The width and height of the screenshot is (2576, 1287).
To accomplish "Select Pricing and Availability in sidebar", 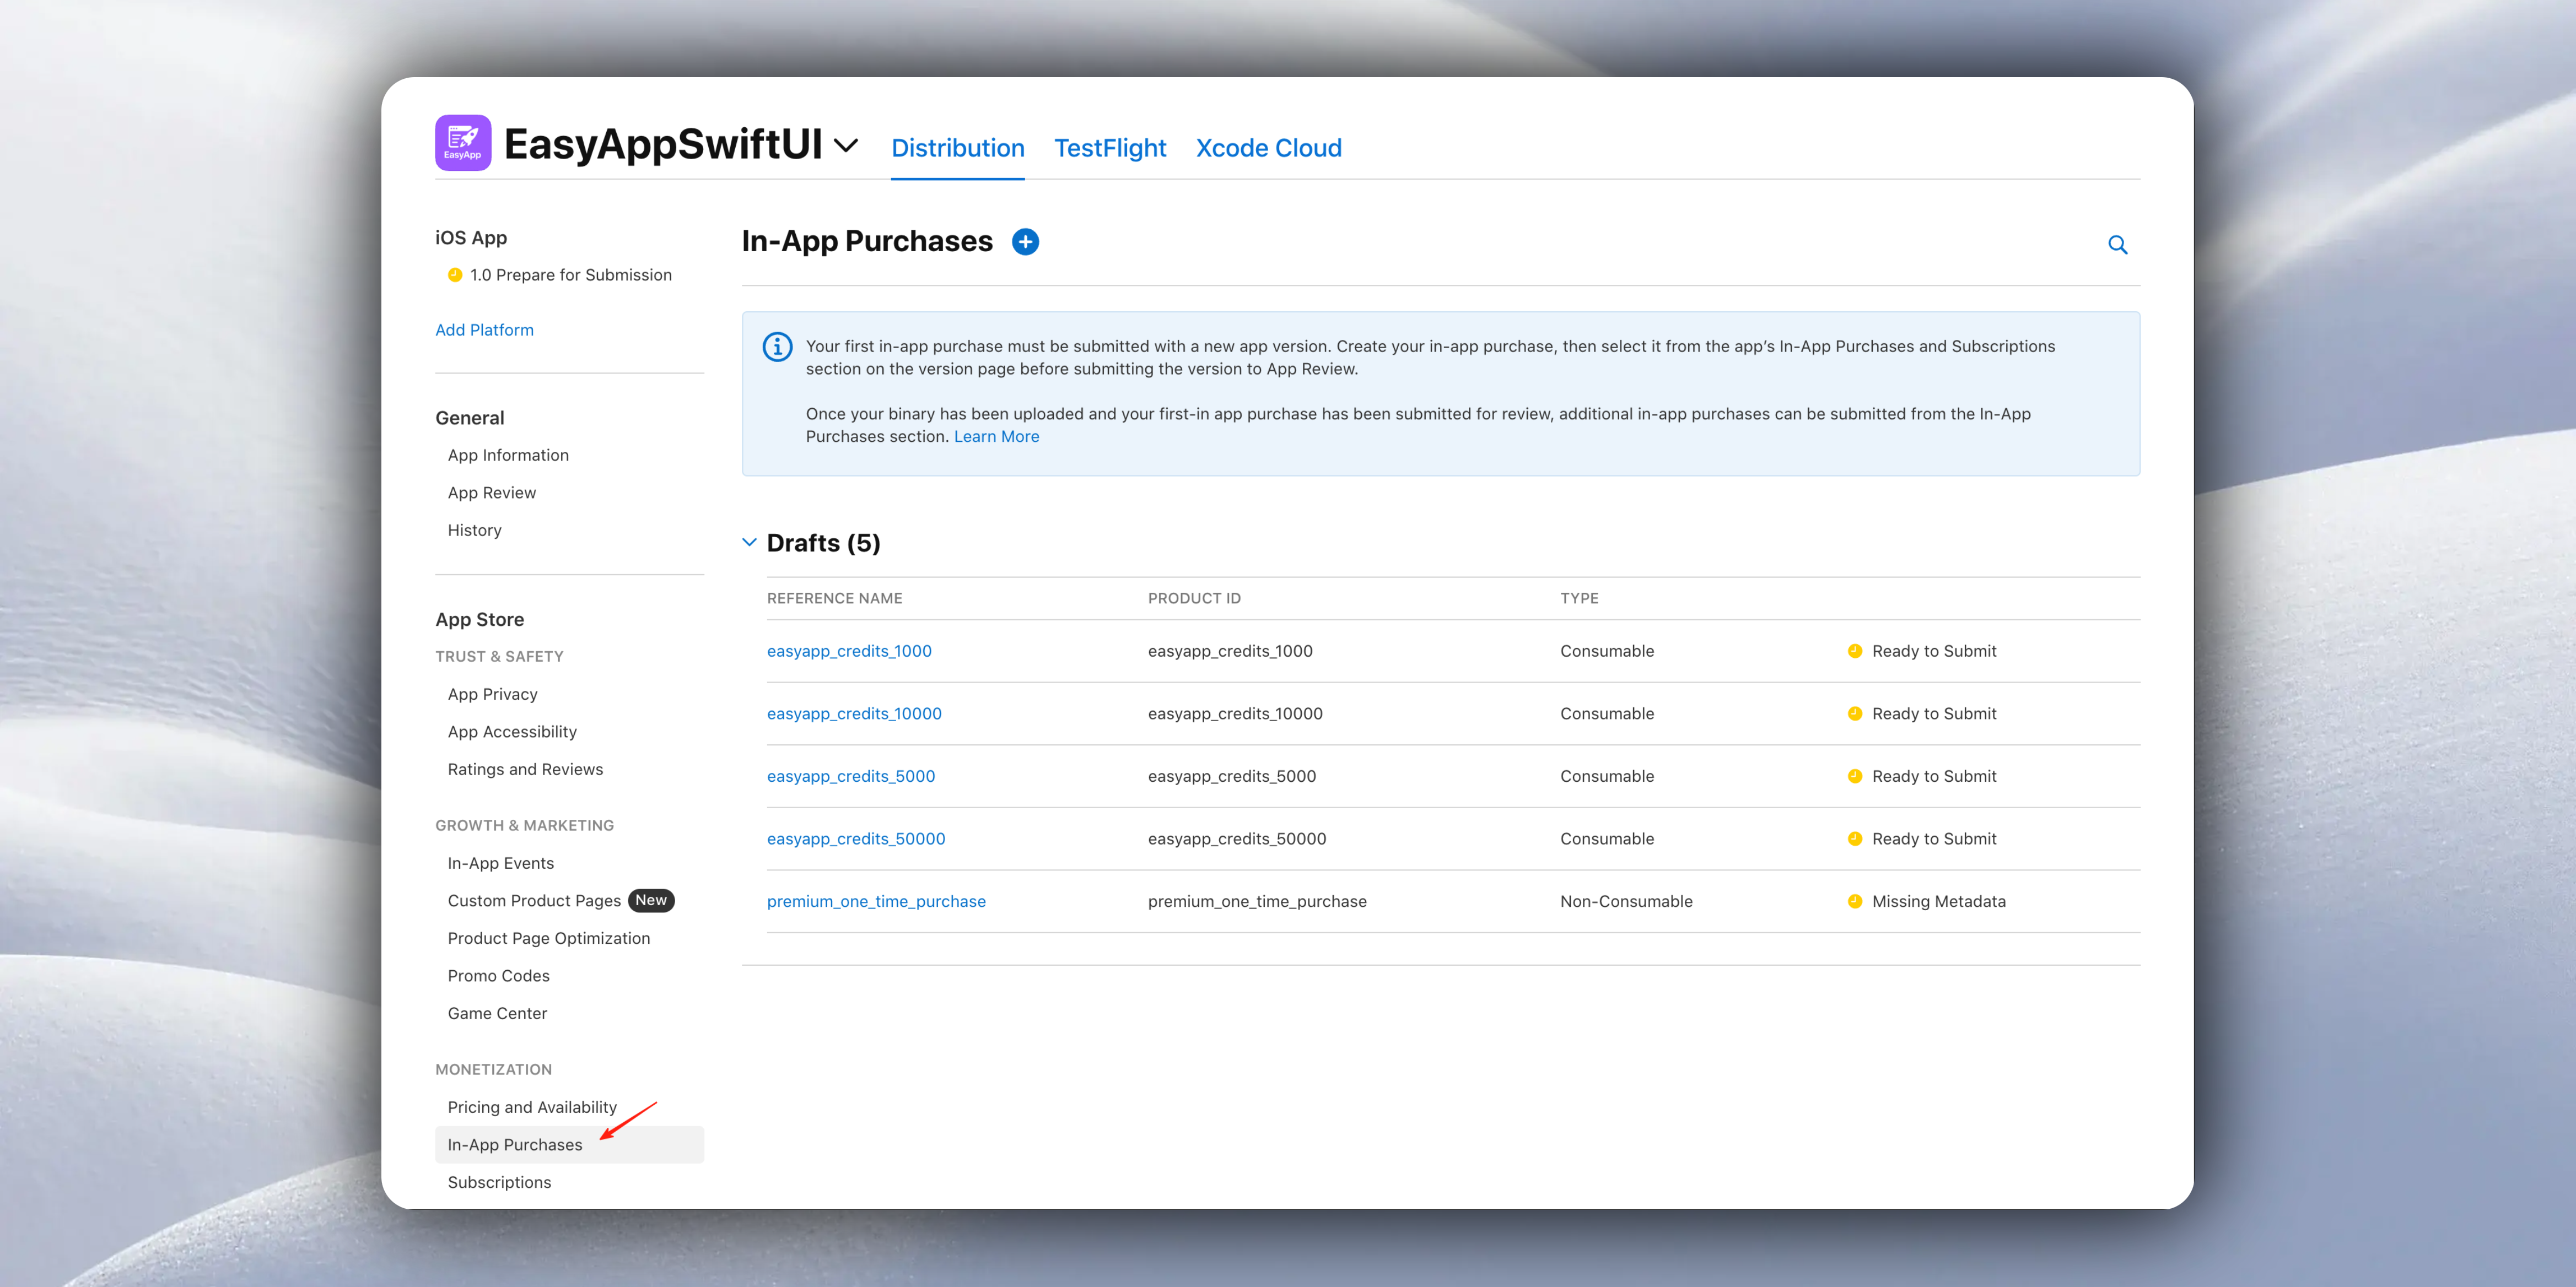I will (x=532, y=1107).
